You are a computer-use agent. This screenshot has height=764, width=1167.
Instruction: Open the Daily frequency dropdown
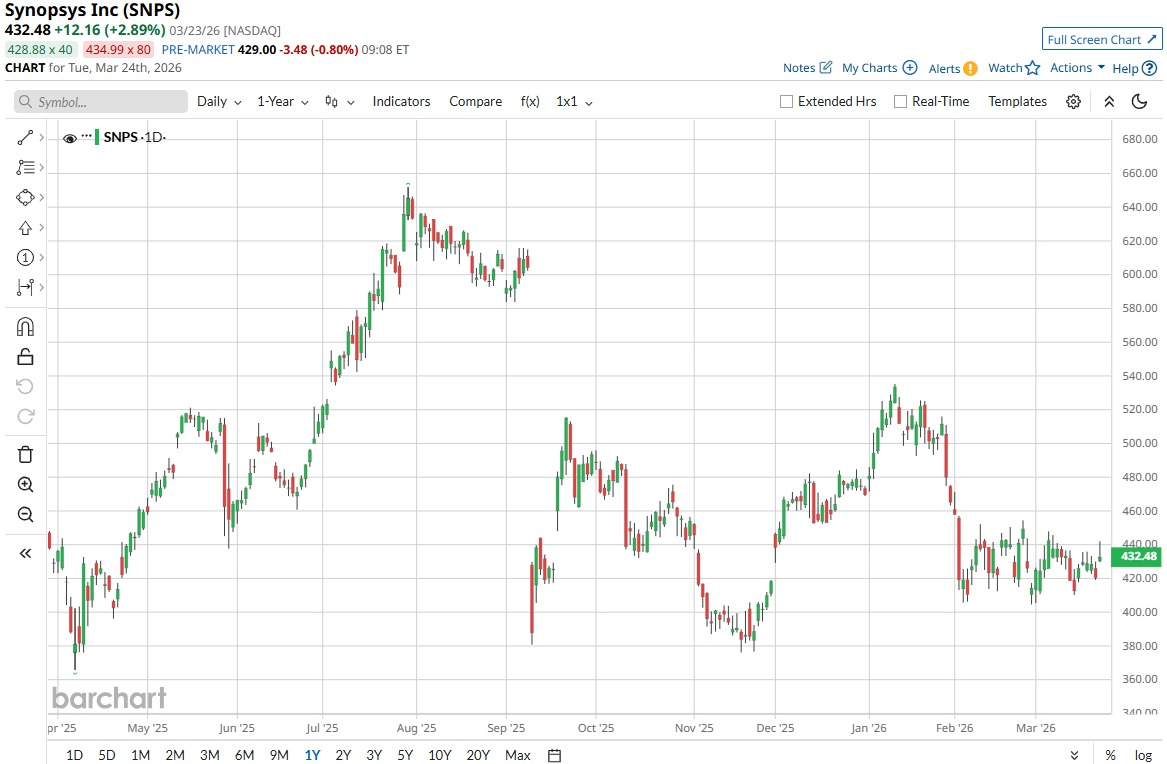click(x=219, y=102)
